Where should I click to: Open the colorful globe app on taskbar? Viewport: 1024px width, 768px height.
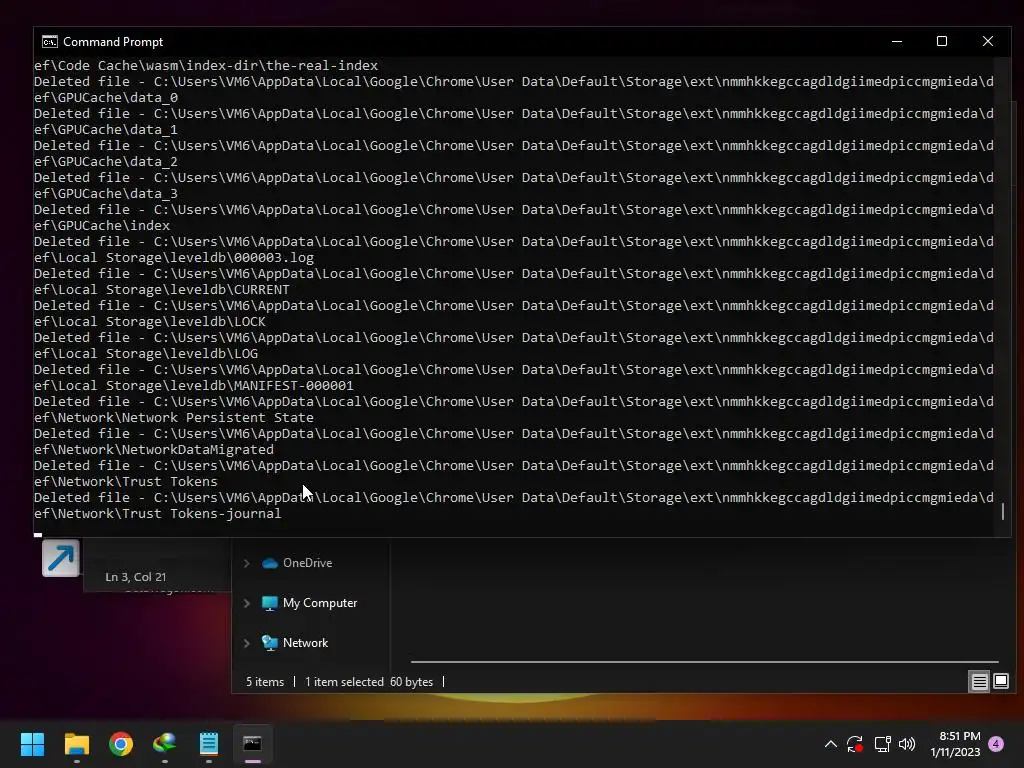pos(165,744)
